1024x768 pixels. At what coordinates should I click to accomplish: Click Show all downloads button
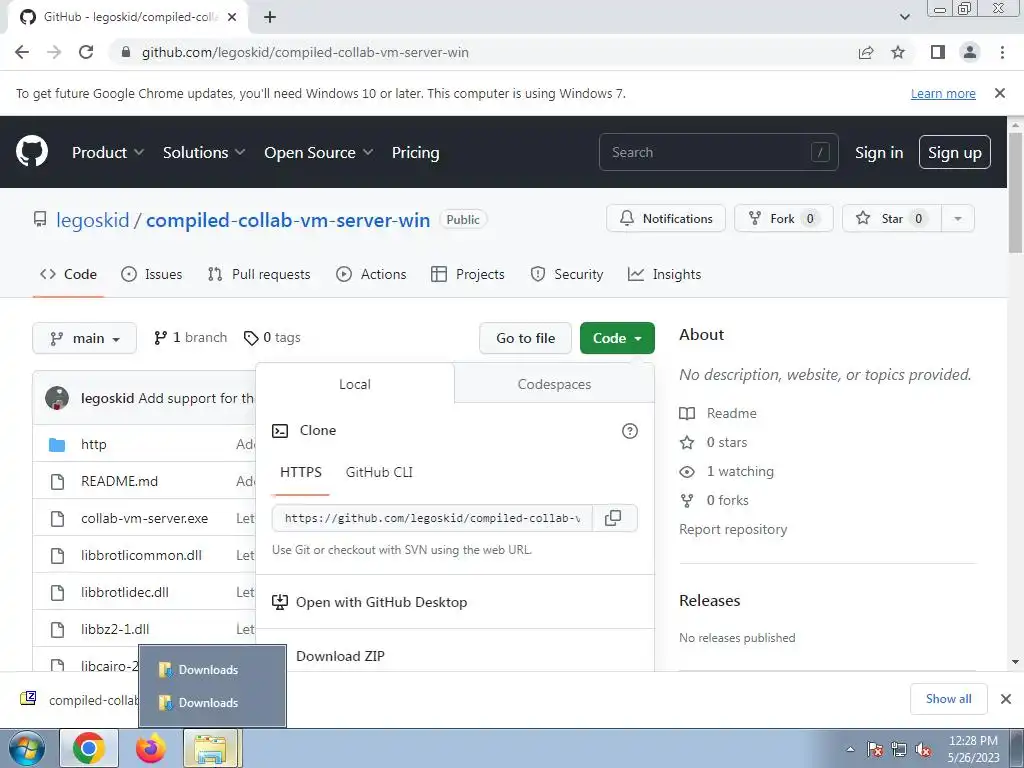pyautogui.click(x=948, y=699)
